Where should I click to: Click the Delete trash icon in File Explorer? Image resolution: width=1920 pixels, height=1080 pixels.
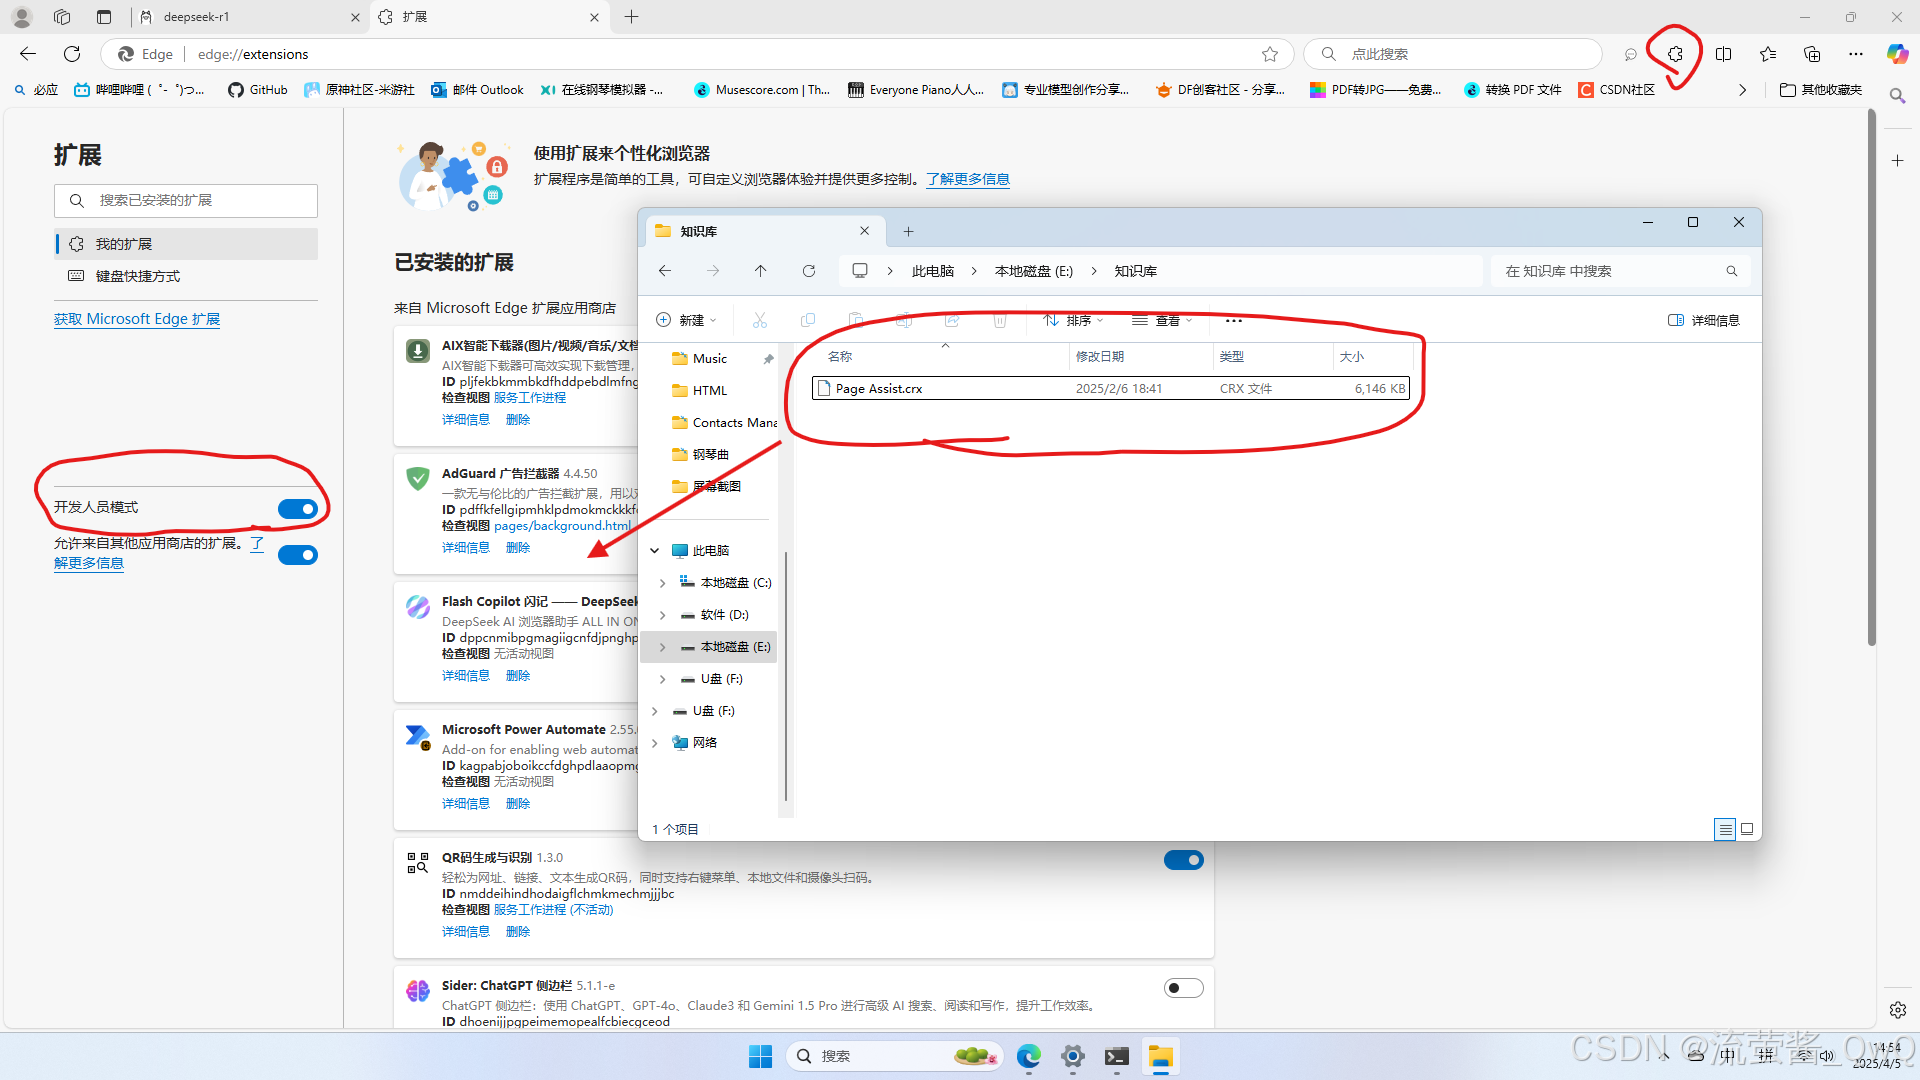click(1000, 320)
